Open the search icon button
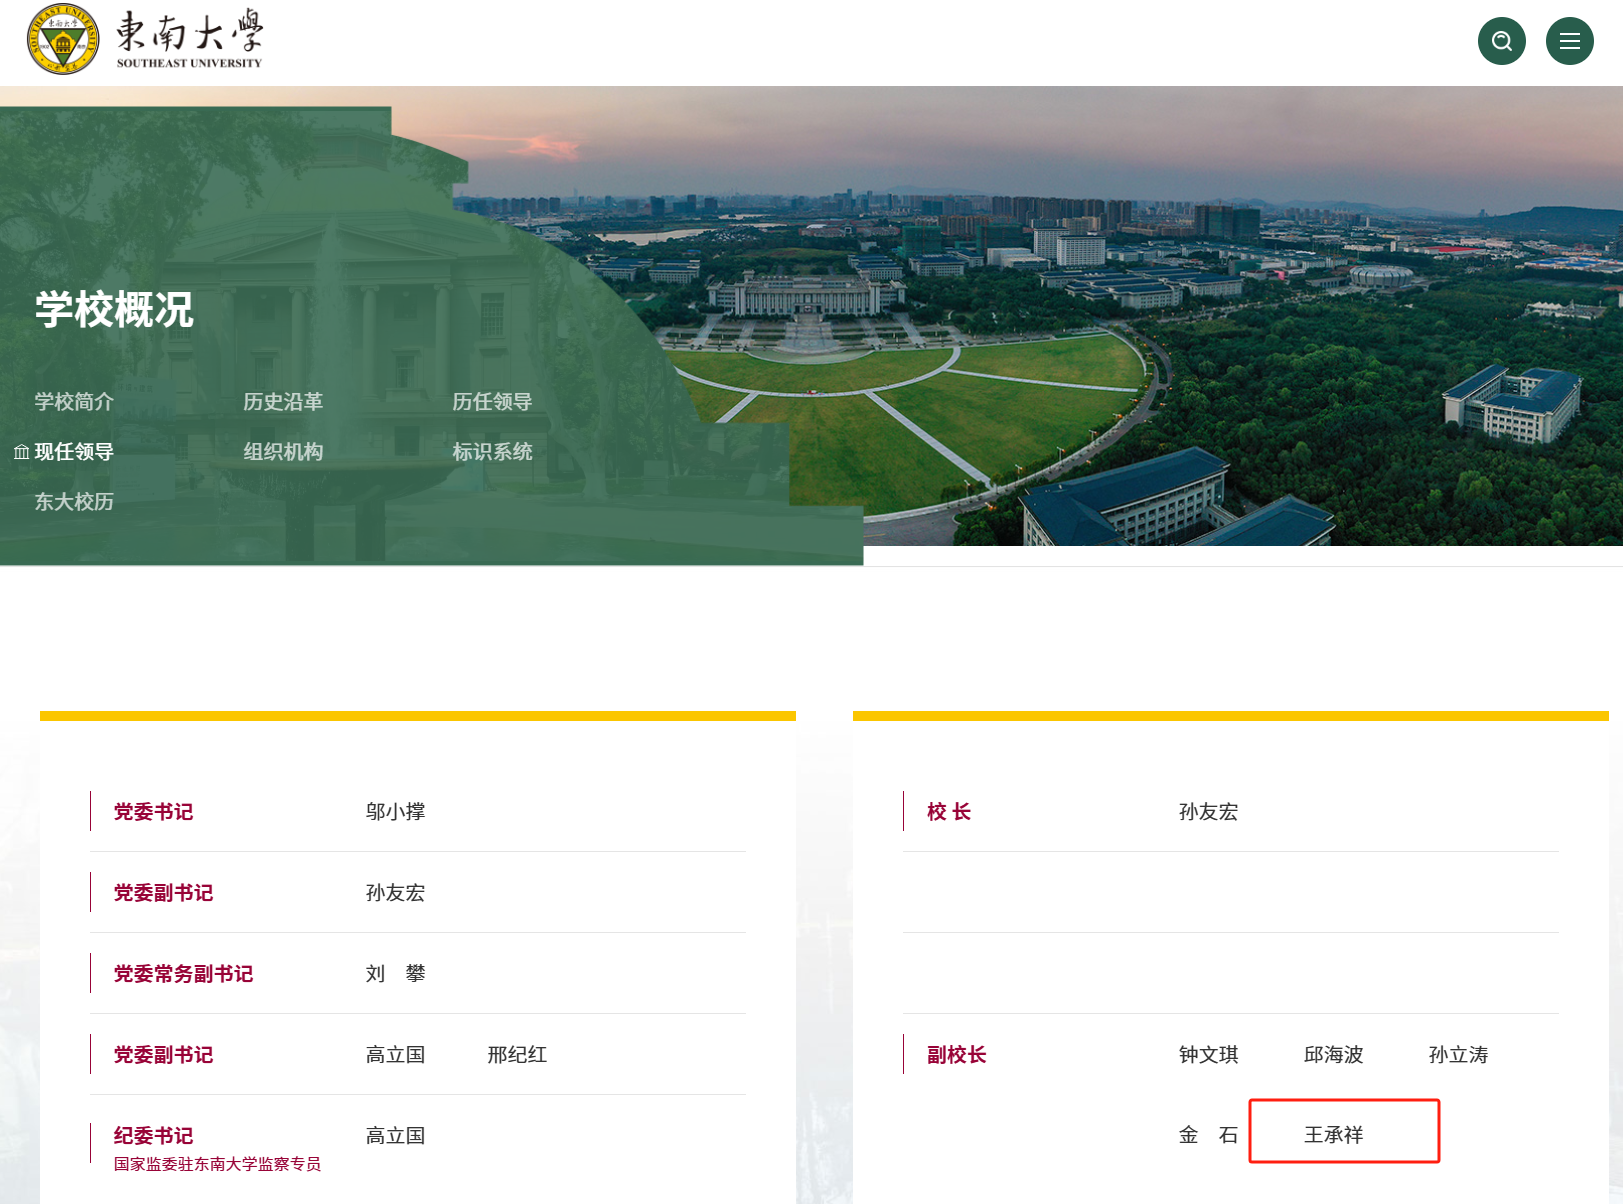Image resolution: width=1623 pixels, height=1204 pixels. coord(1501,41)
